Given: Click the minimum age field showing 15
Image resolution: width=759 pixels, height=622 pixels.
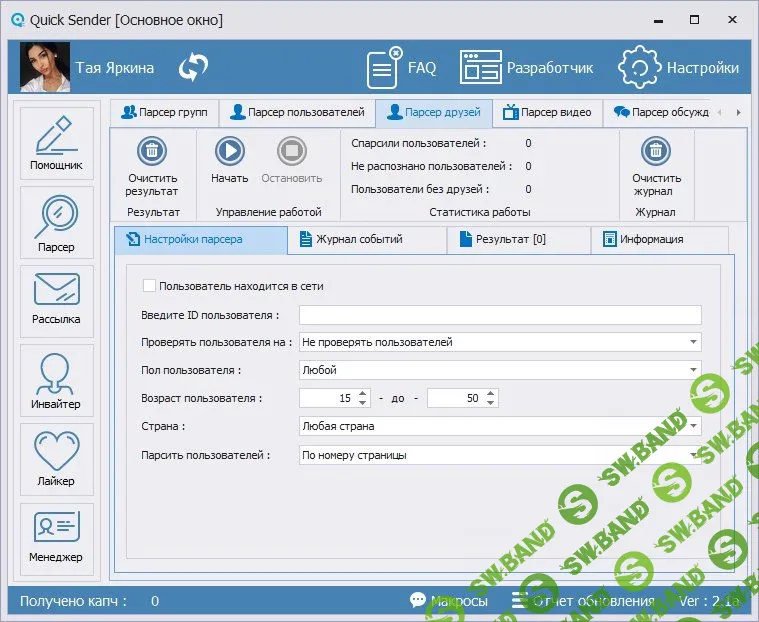Looking at the screenshot, I should tap(328, 398).
